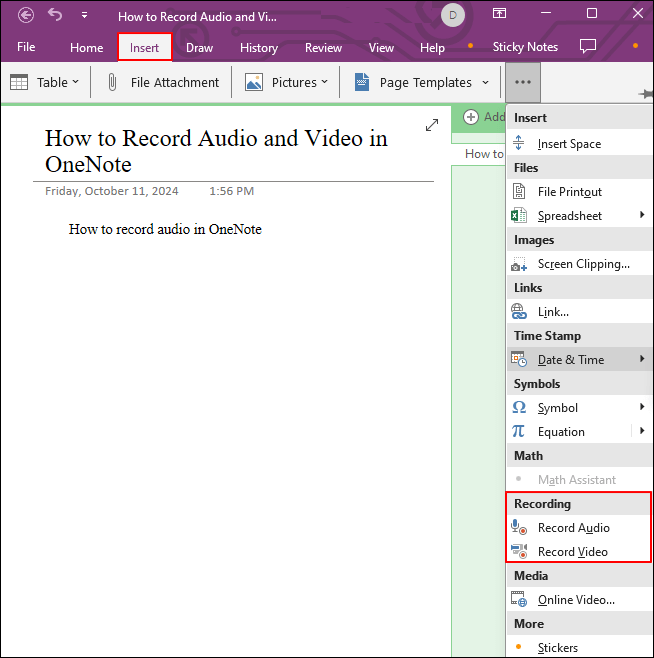The image size is (654, 658).
Task: Choose Link... from the menu
Action: pyautogui.click(x=579, y=312)
